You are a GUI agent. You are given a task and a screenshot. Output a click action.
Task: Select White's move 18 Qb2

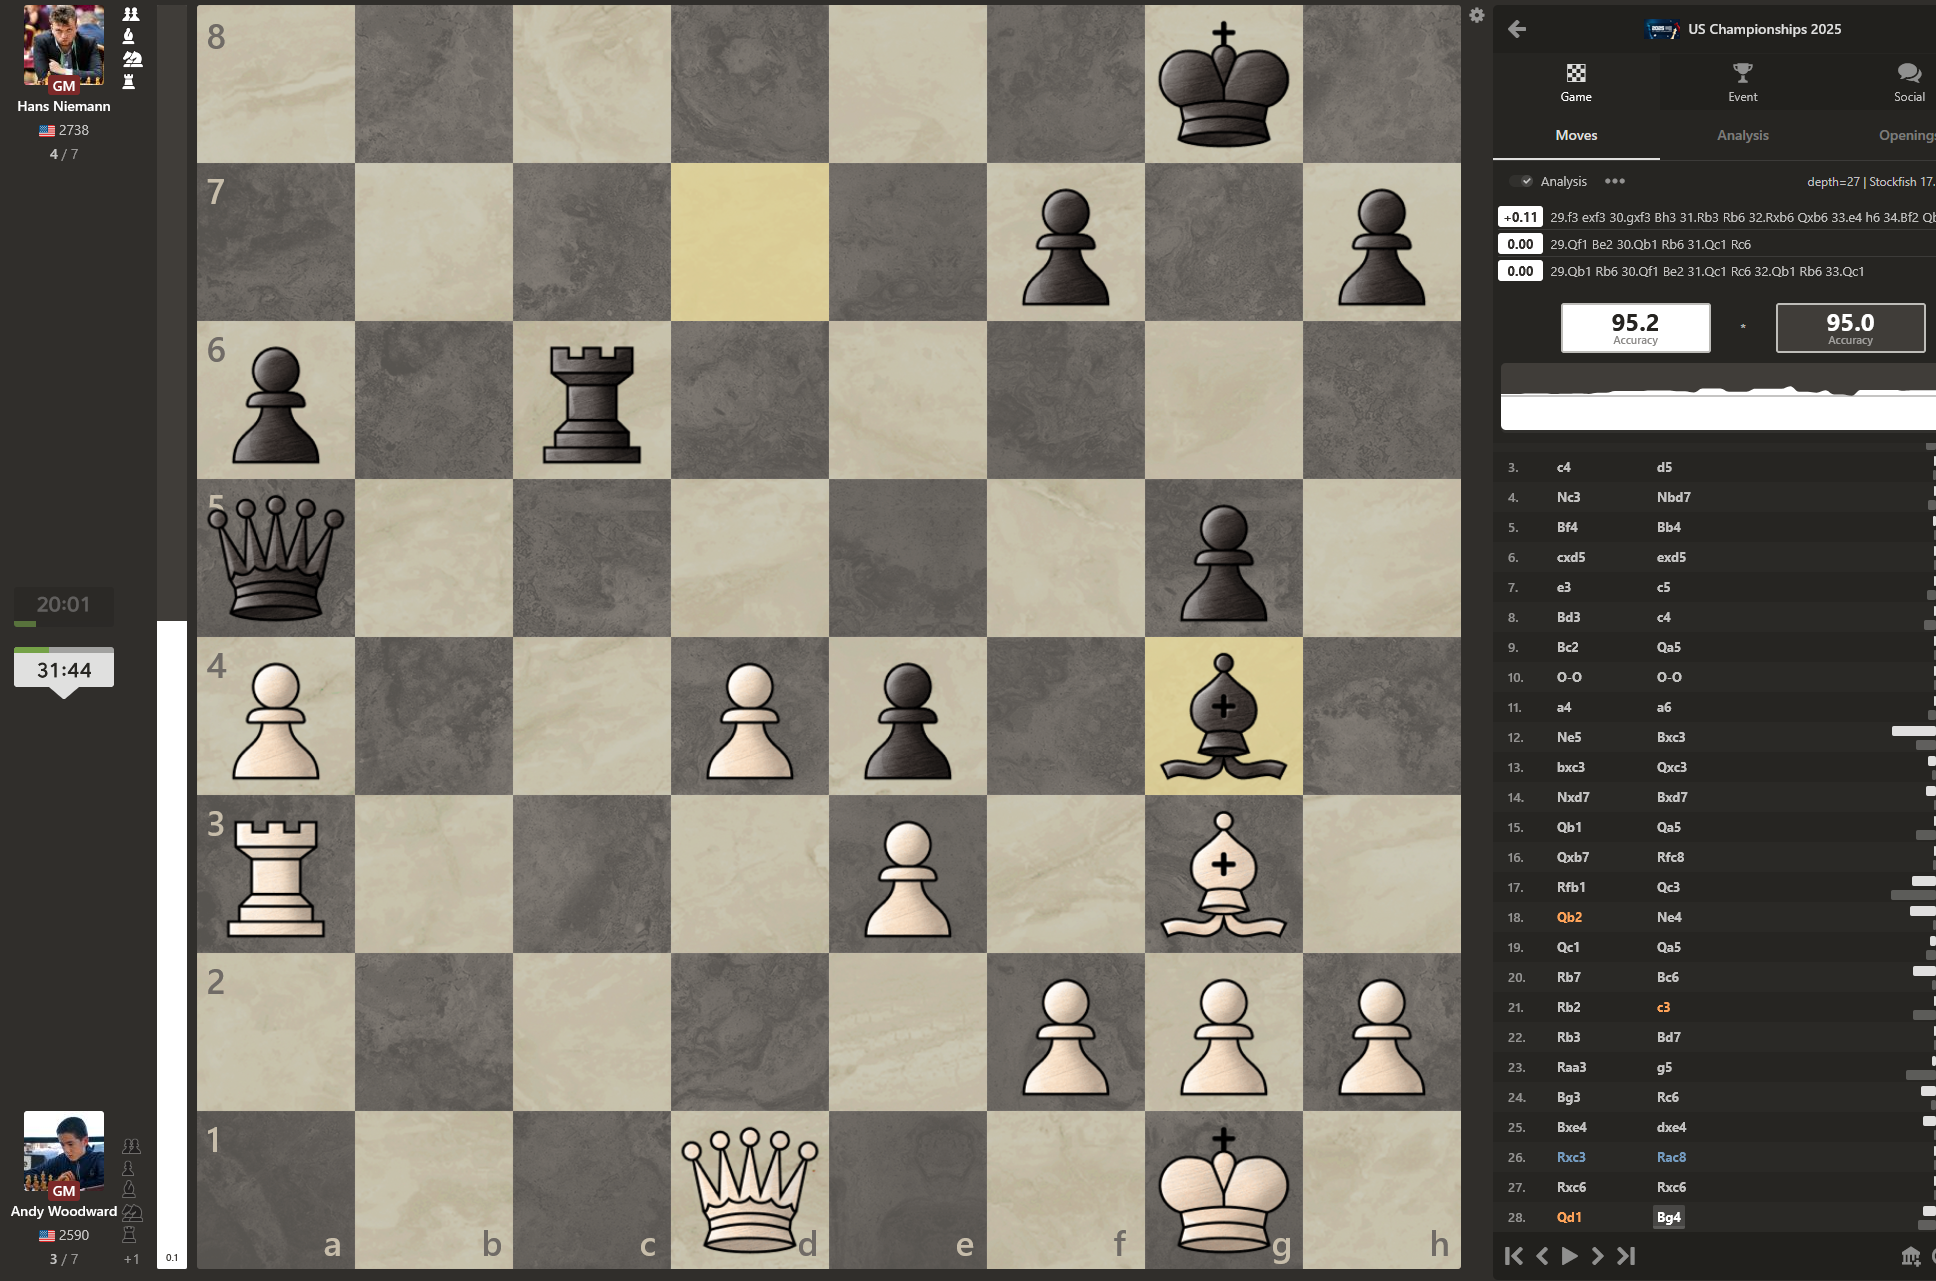pos(1569,917)
